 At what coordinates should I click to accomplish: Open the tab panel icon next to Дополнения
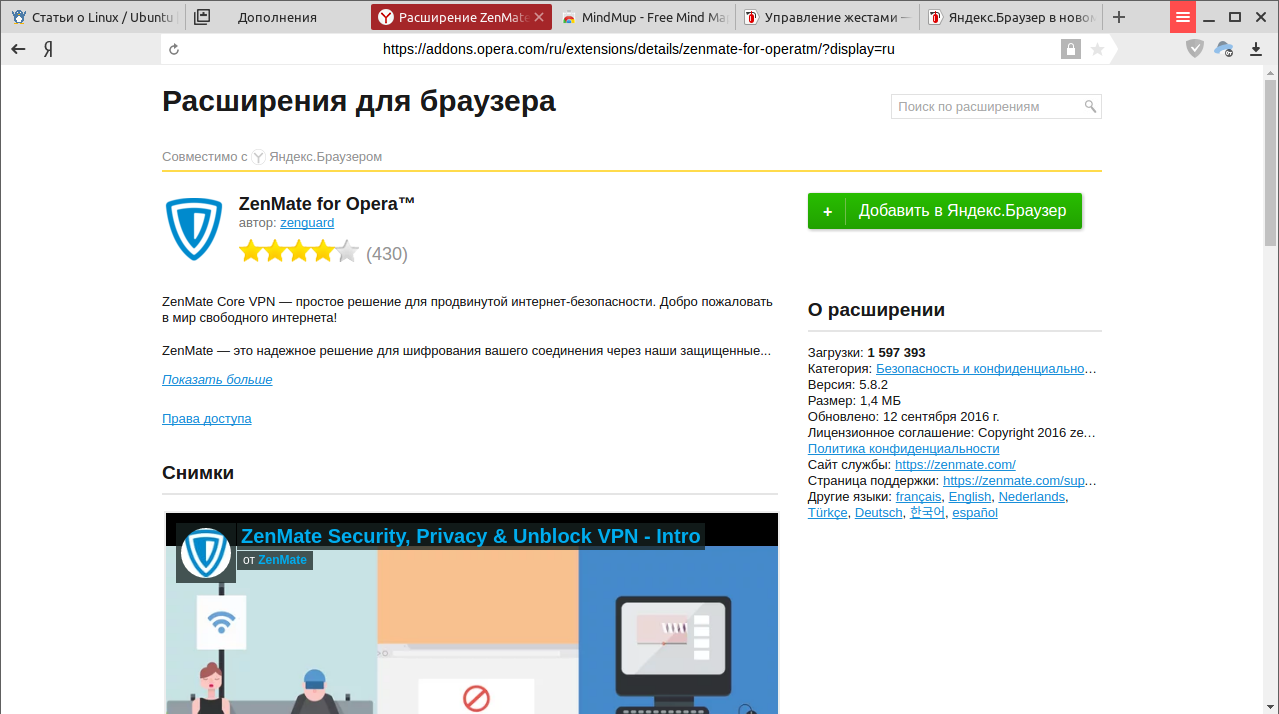(x=202, y=17)
